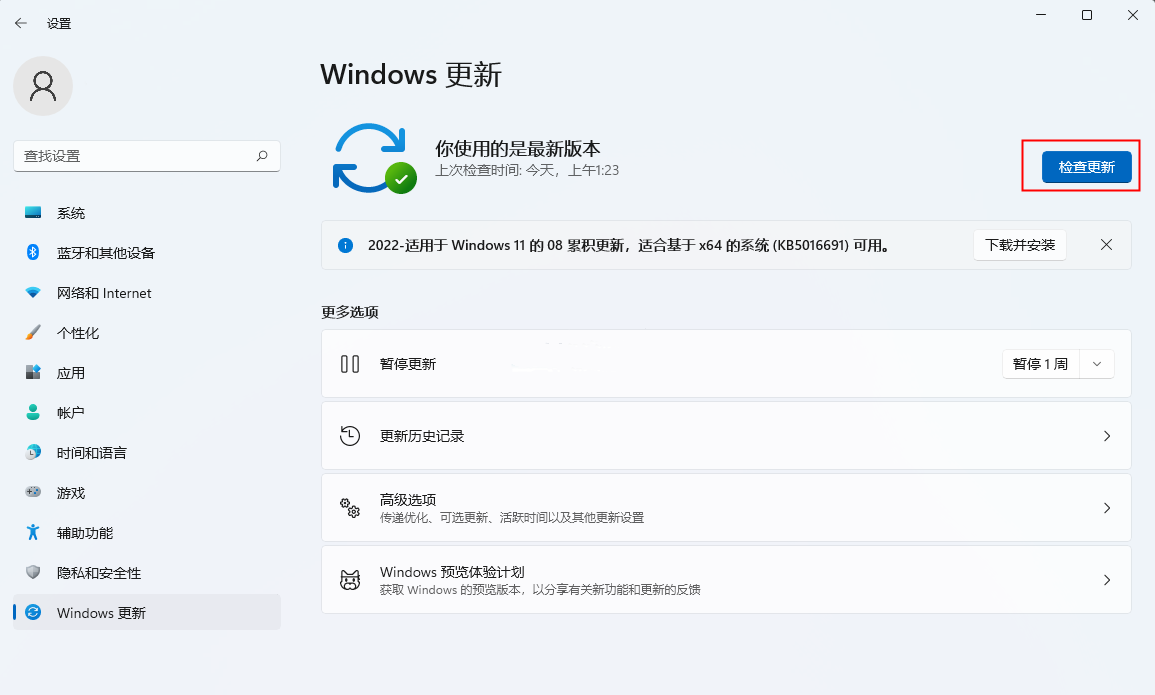
Task: Click the gamepad icon for 游戏
Action: click(33, 493)
